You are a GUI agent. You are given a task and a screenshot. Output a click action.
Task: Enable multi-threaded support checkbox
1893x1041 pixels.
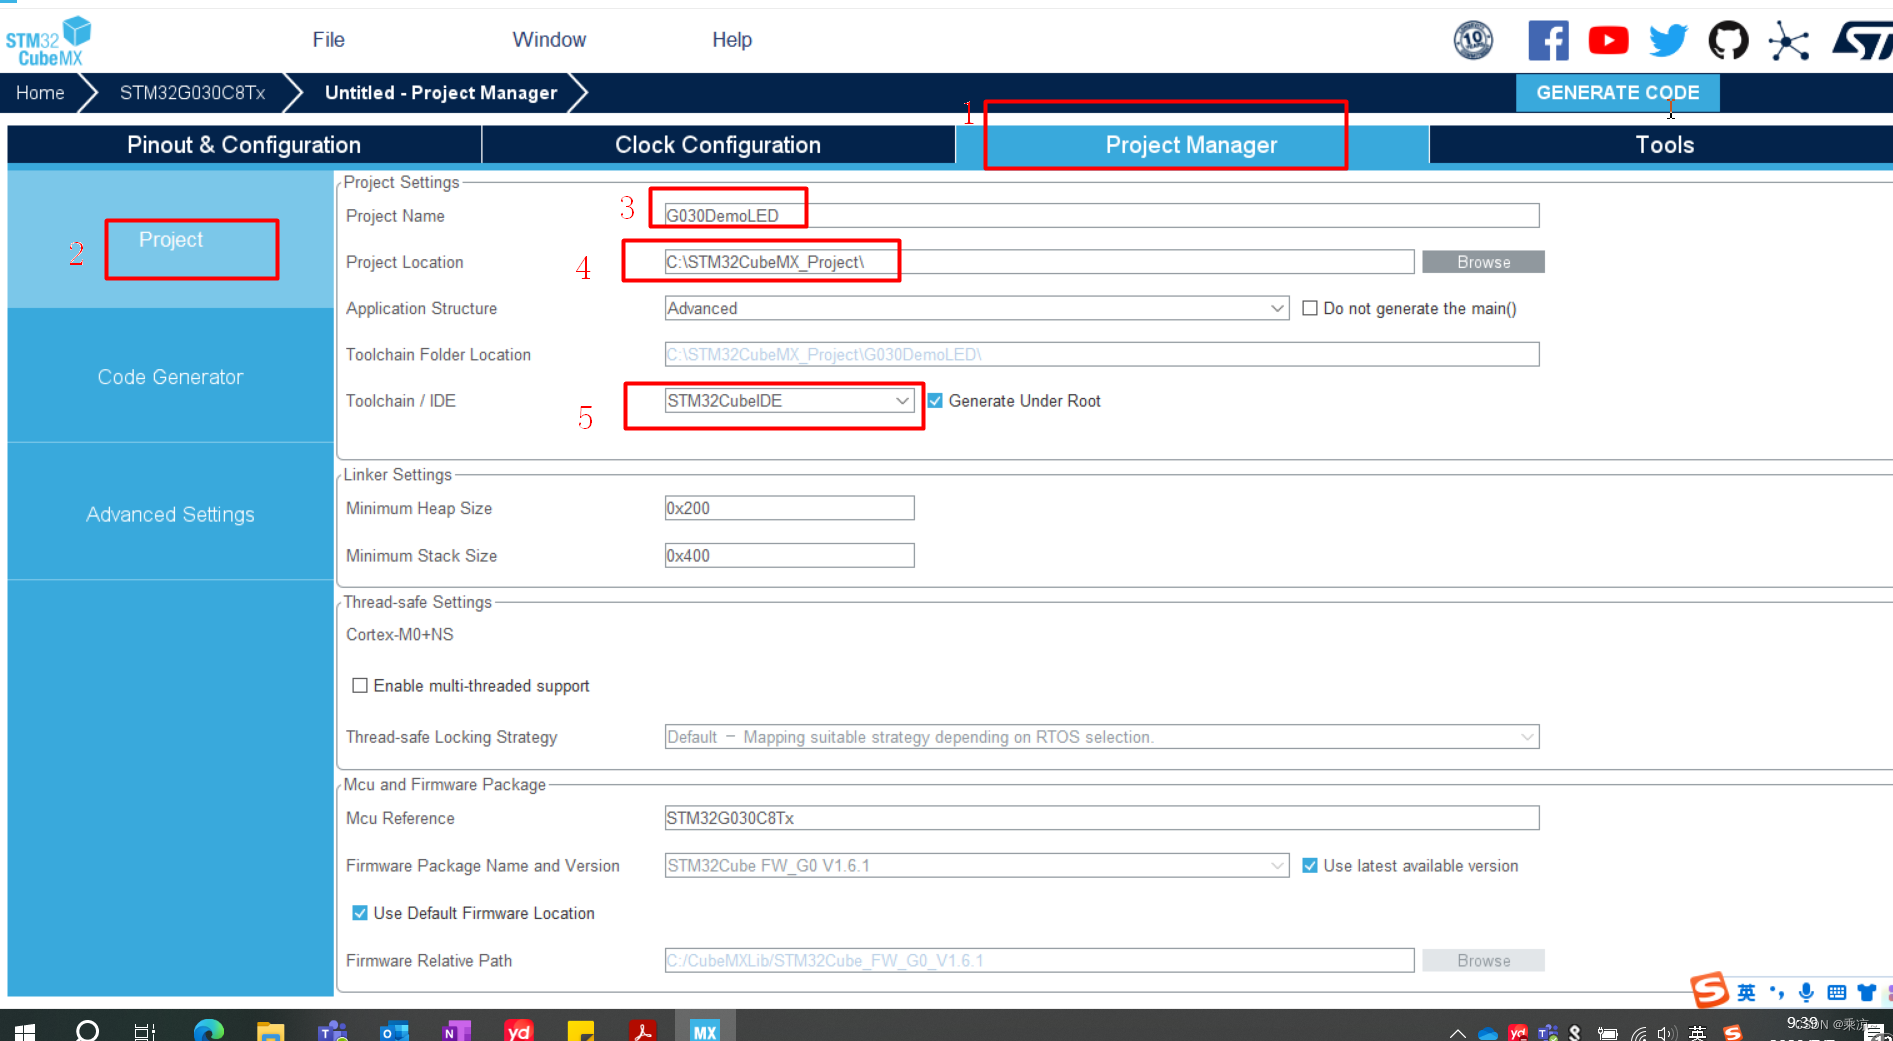360,686
